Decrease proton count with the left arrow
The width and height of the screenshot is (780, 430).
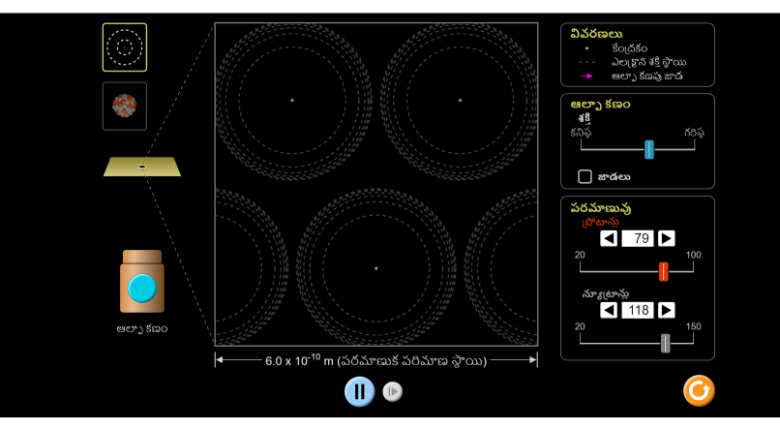tap(609, 239)
